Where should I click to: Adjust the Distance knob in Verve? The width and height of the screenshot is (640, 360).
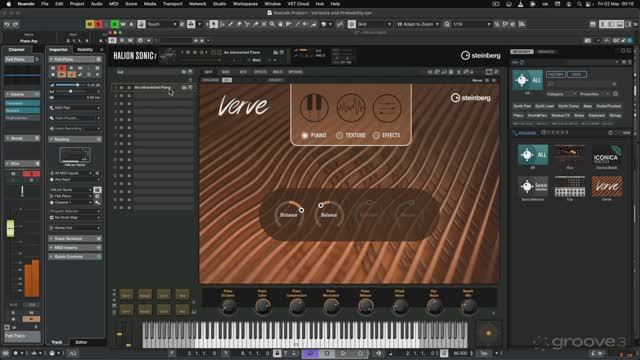coord(289,214)
